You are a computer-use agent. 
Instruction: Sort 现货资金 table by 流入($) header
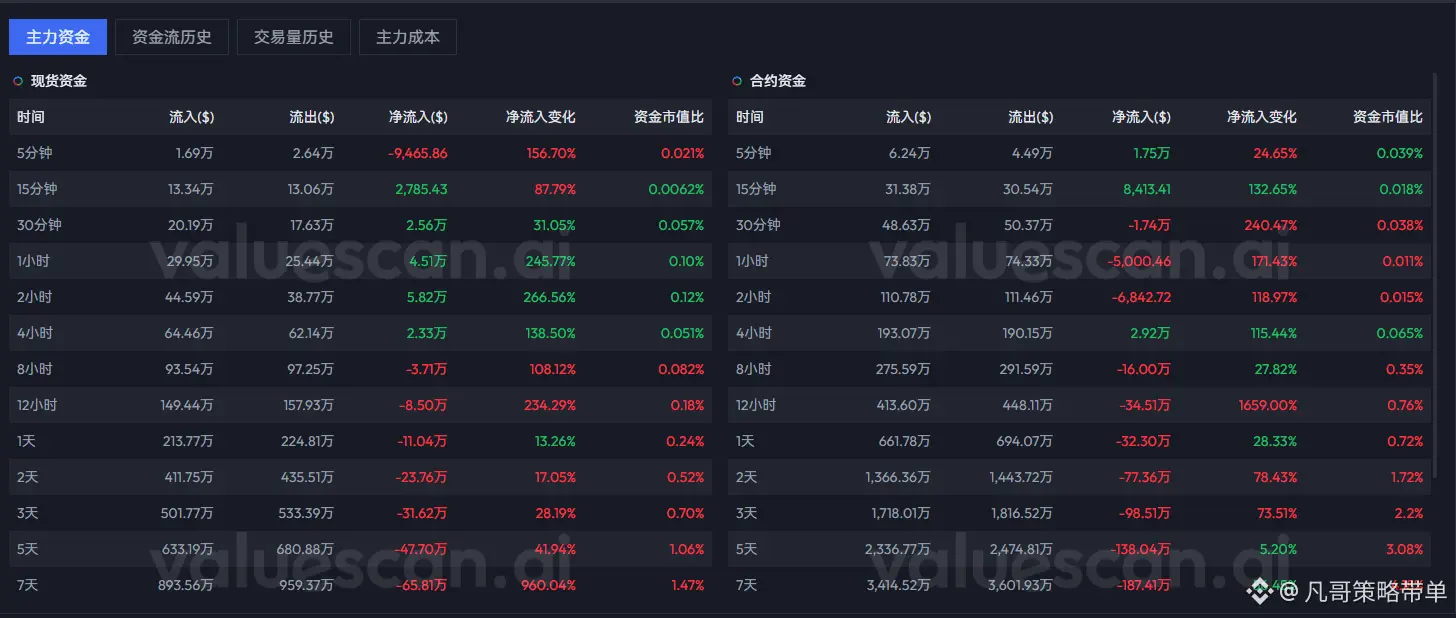tap(191, 117)
